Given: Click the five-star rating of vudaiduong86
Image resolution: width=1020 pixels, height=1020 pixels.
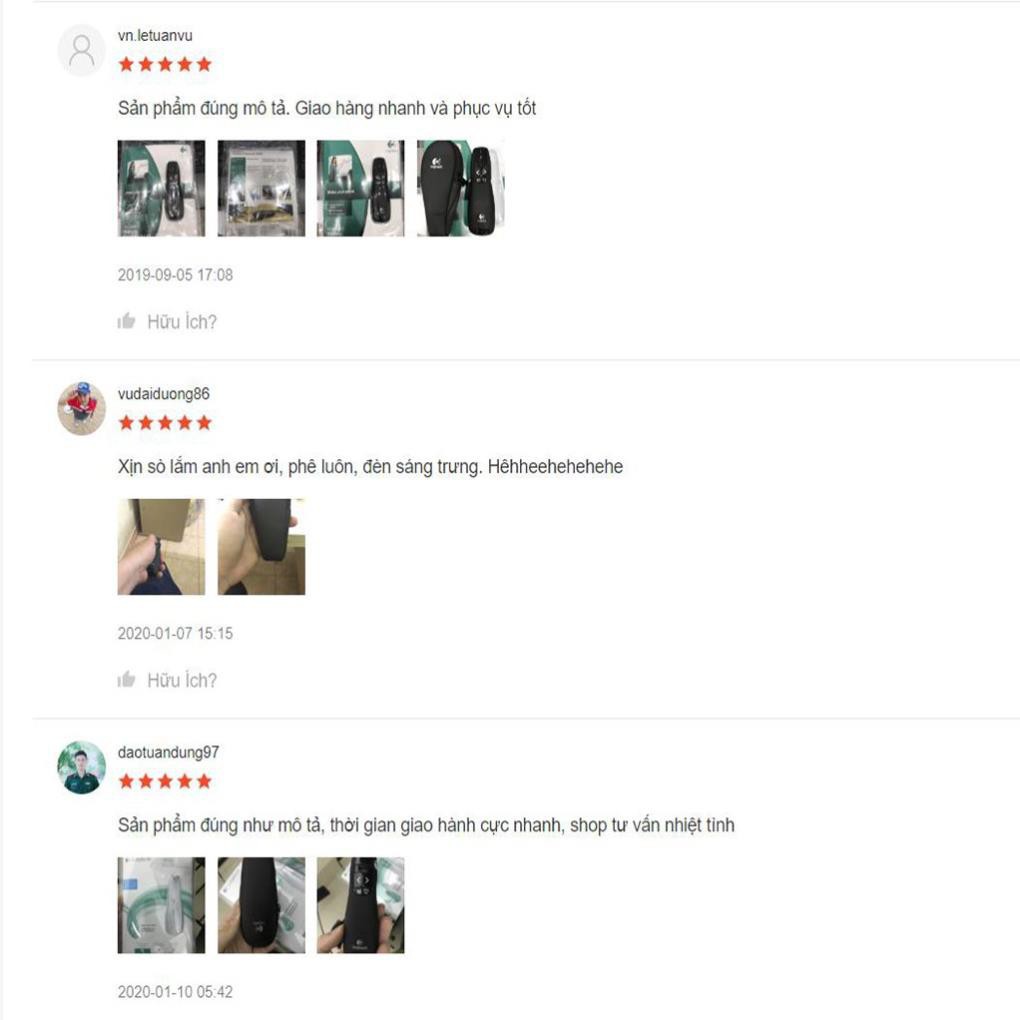Looking at the screenshot, I should coord(165,423).
